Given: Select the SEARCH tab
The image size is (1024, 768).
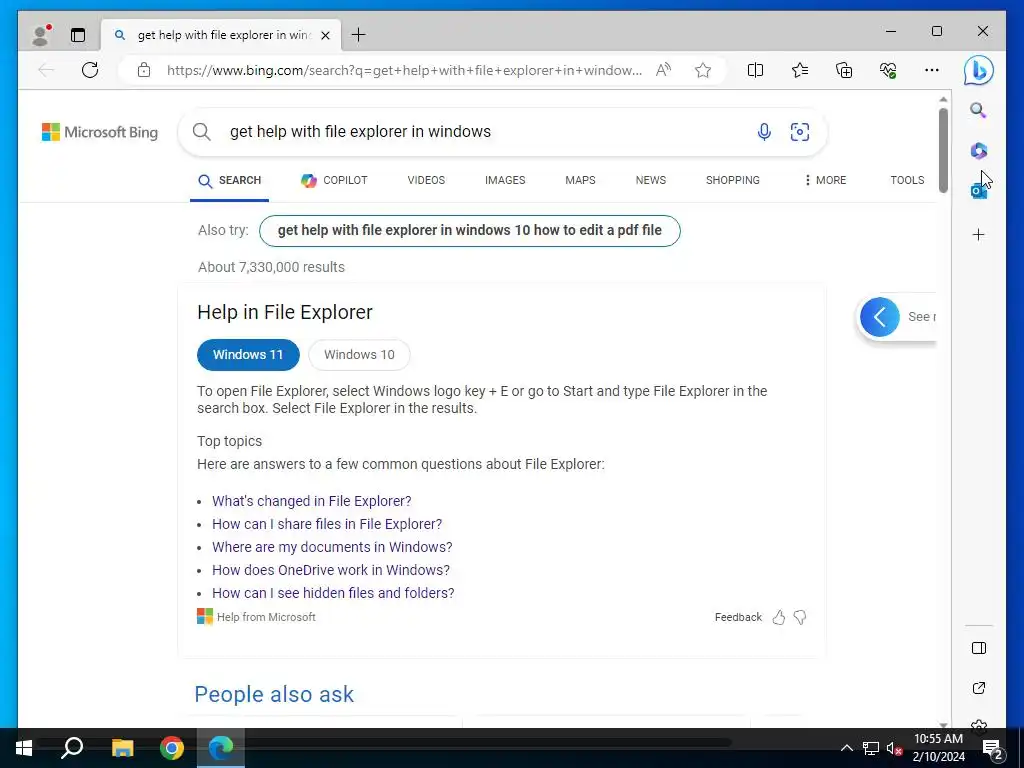Looking at the screenshot, I should coord(229,181).
